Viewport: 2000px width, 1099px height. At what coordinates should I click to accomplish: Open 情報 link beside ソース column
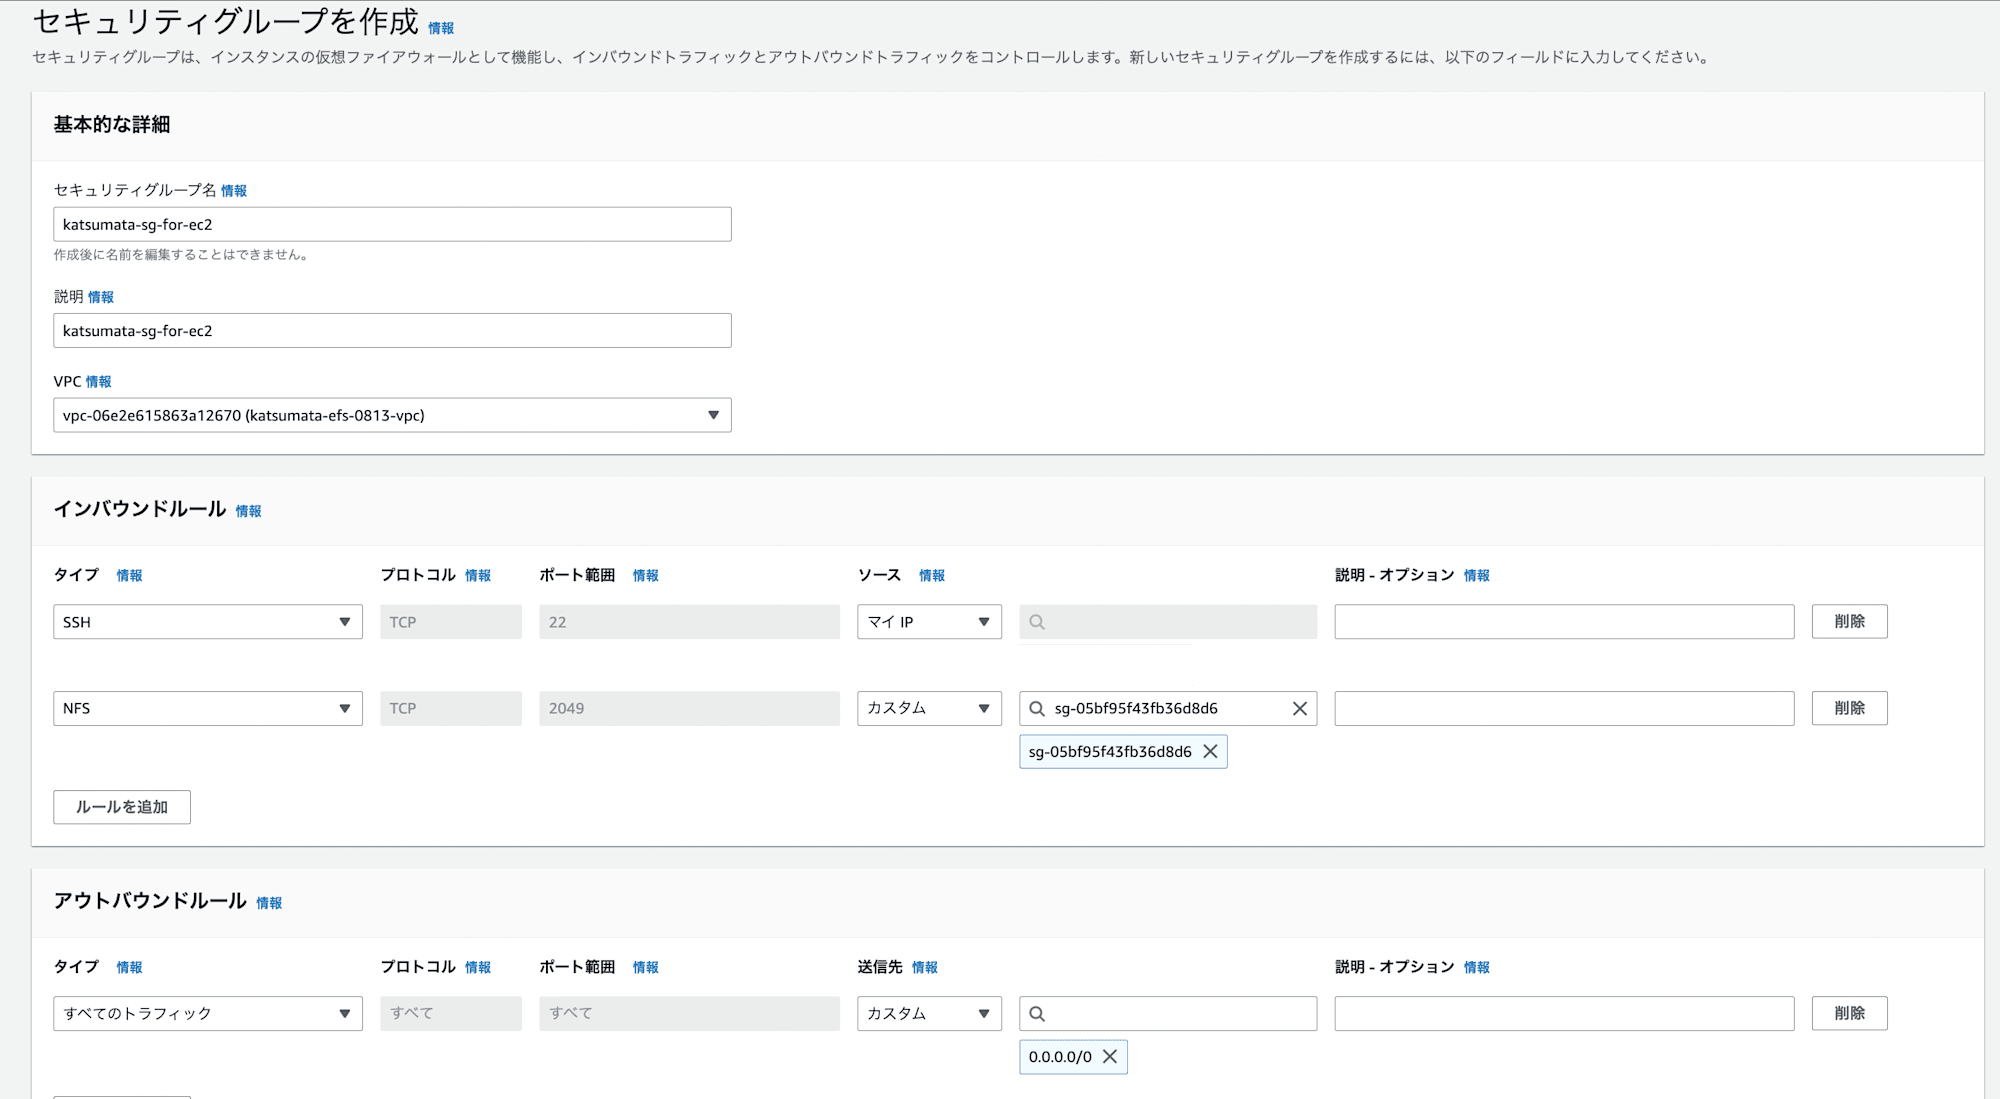[x=932, y=576]
